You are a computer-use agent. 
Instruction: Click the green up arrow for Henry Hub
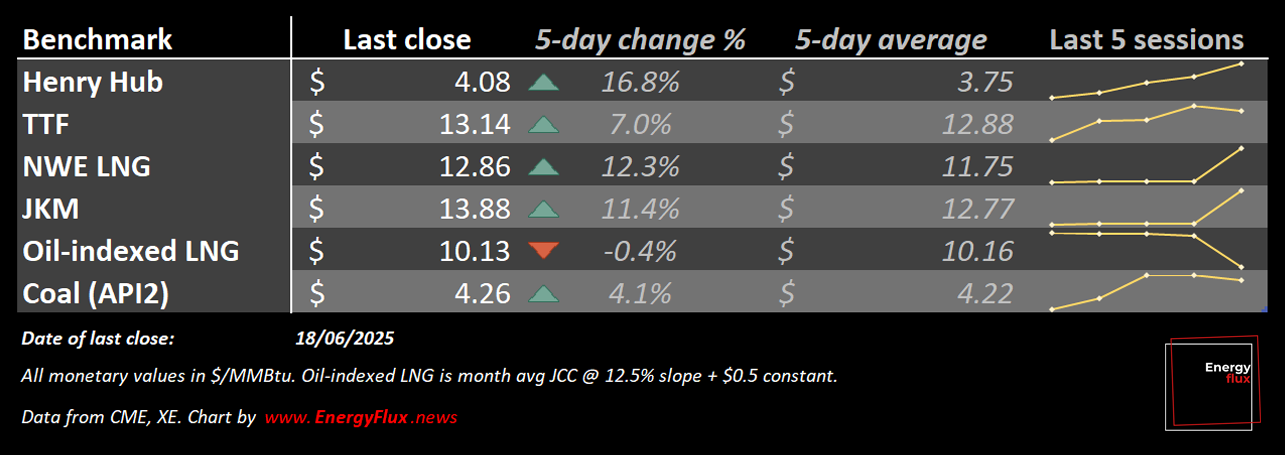tap(542, 82)
